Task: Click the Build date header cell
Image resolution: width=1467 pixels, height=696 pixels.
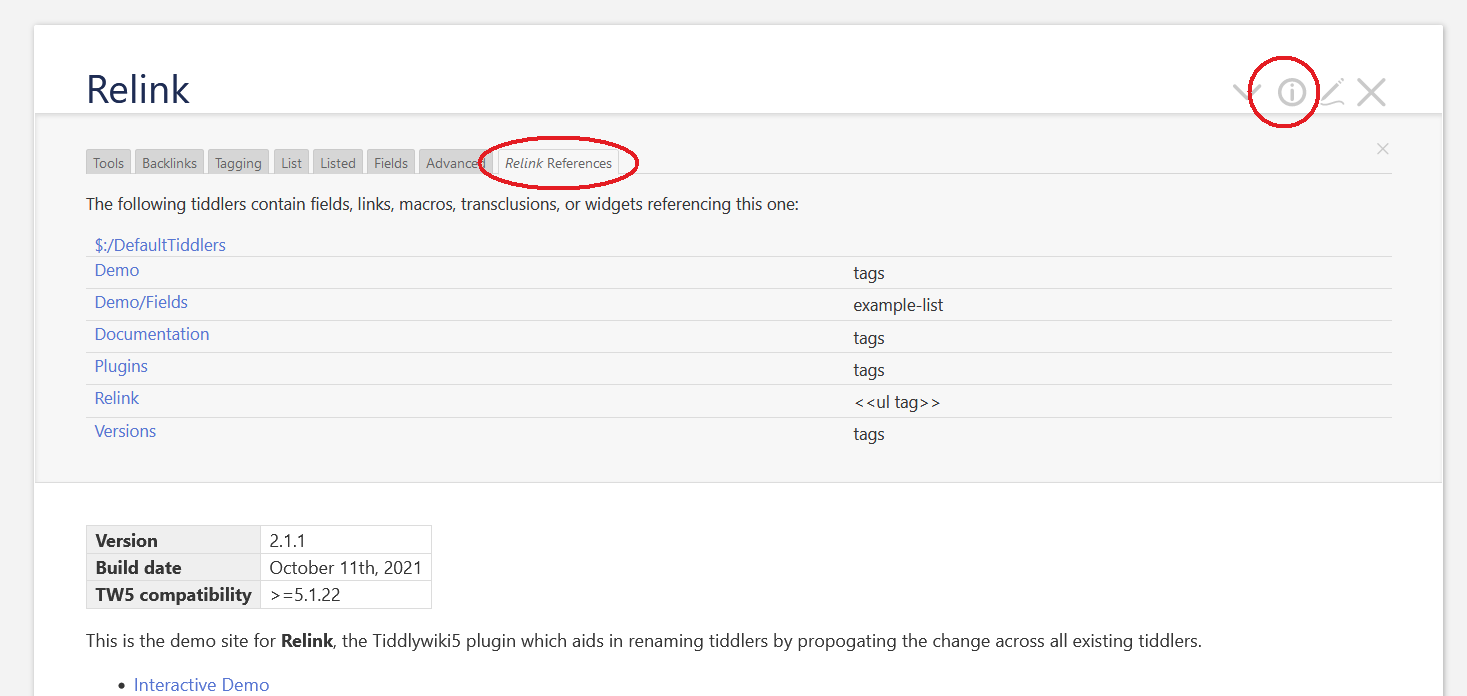Action: (174, 567)
